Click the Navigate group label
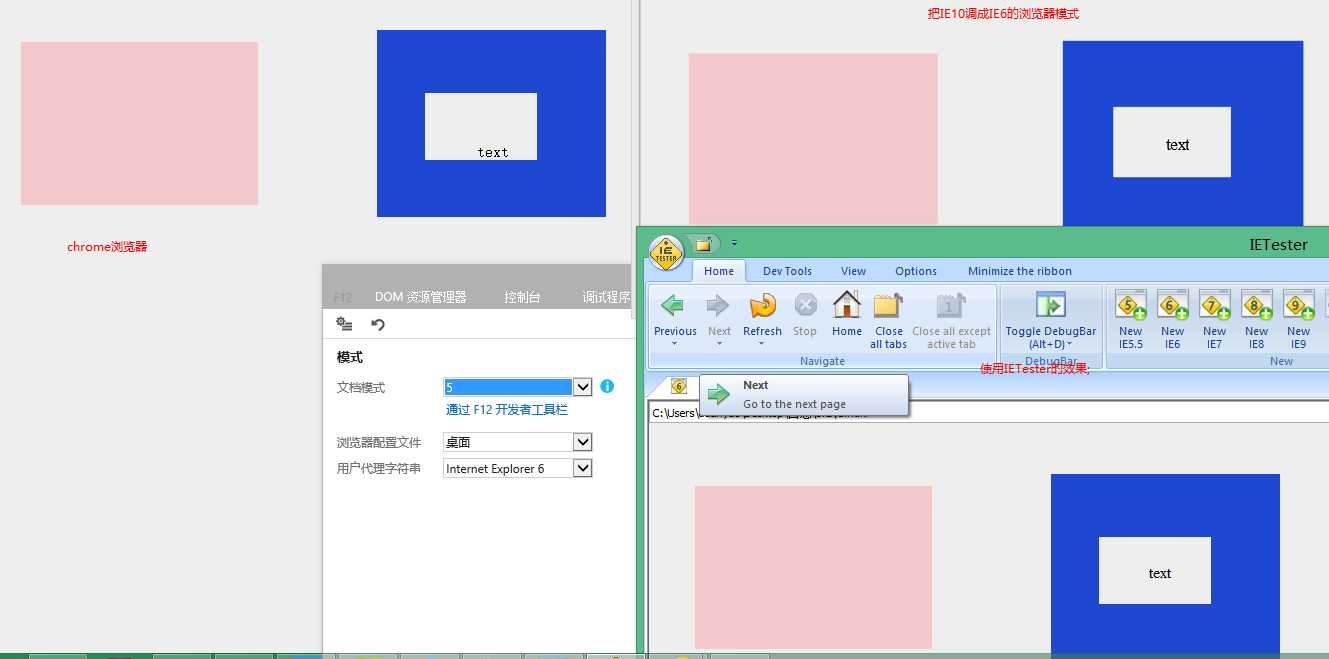 click(822, 361)
